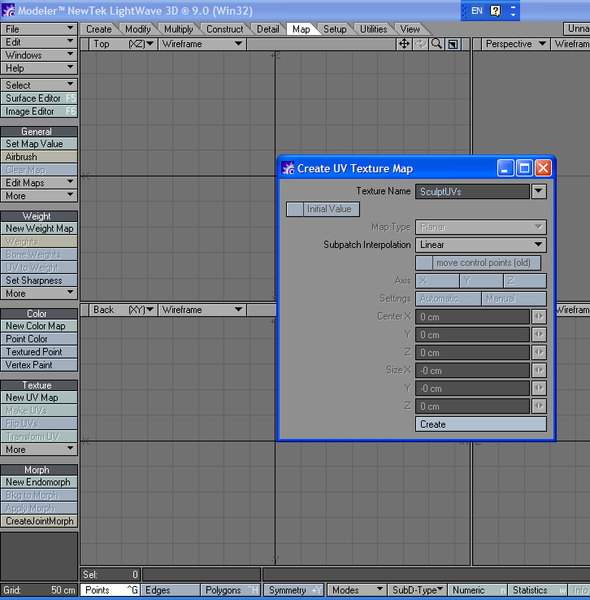Click New UV Map button
590x600 pixels.
pos(39,398)
